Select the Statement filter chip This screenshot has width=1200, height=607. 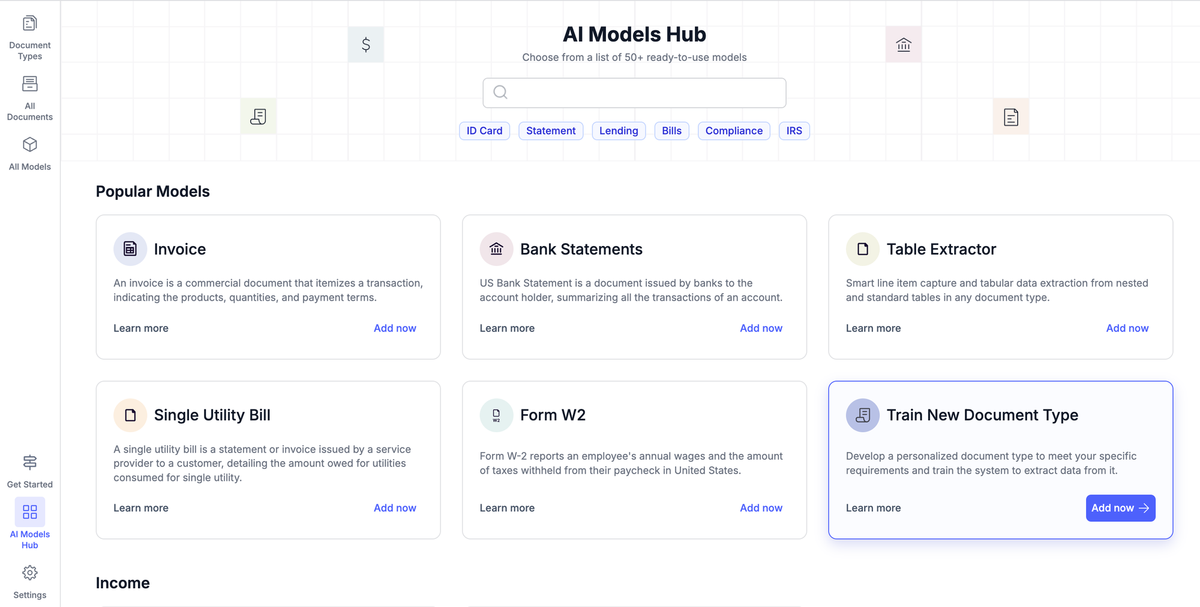click(x=550, y=130)
